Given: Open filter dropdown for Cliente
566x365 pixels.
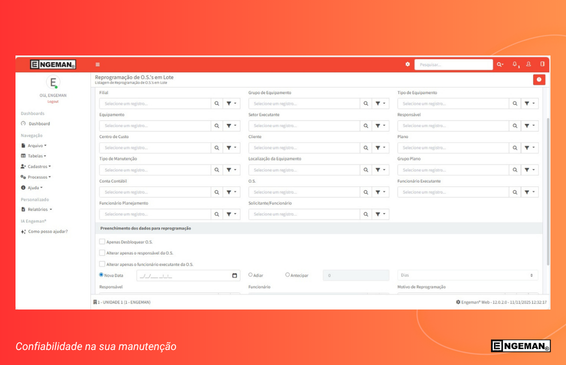Looking at the screenshot, I should [x=380, y=148].
